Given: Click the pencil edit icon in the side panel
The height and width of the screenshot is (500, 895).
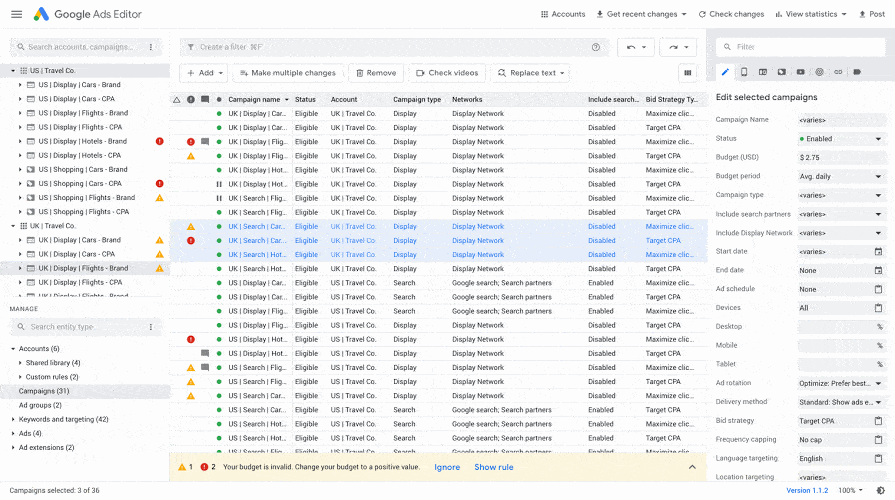Looking at the screenshot, I should (725, 72).
